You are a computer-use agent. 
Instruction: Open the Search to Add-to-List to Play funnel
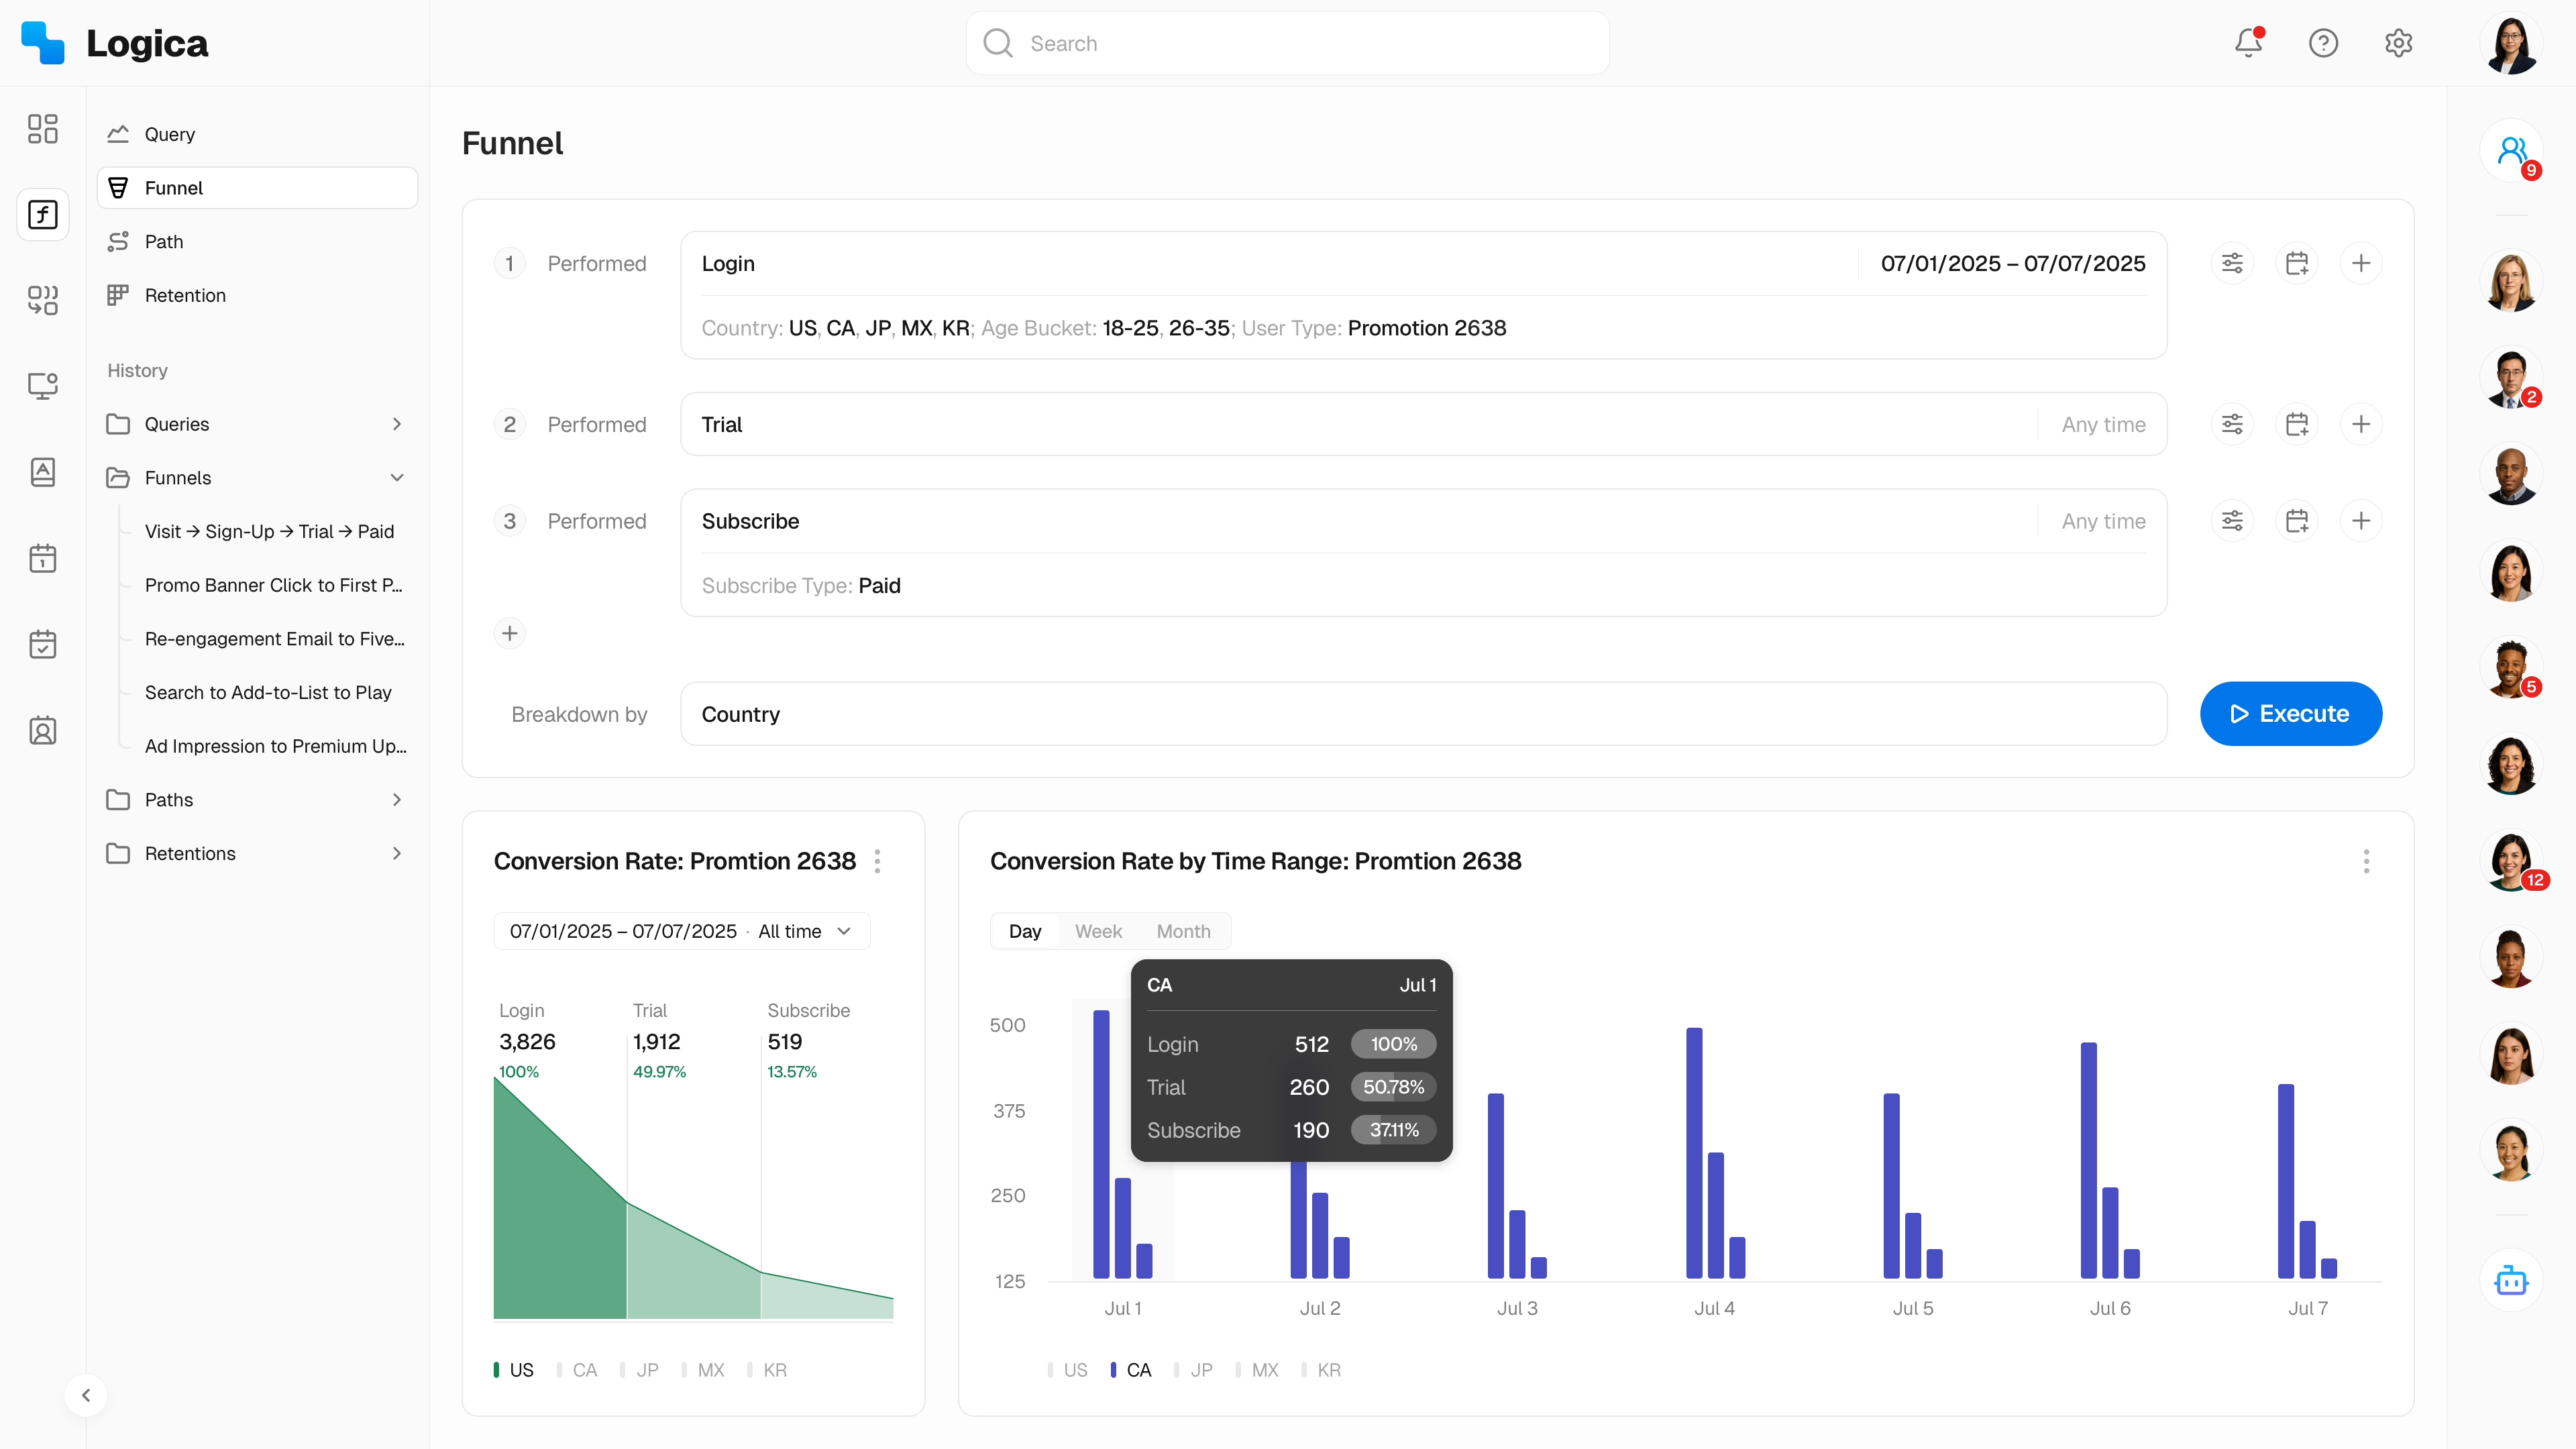click(268, 692)
